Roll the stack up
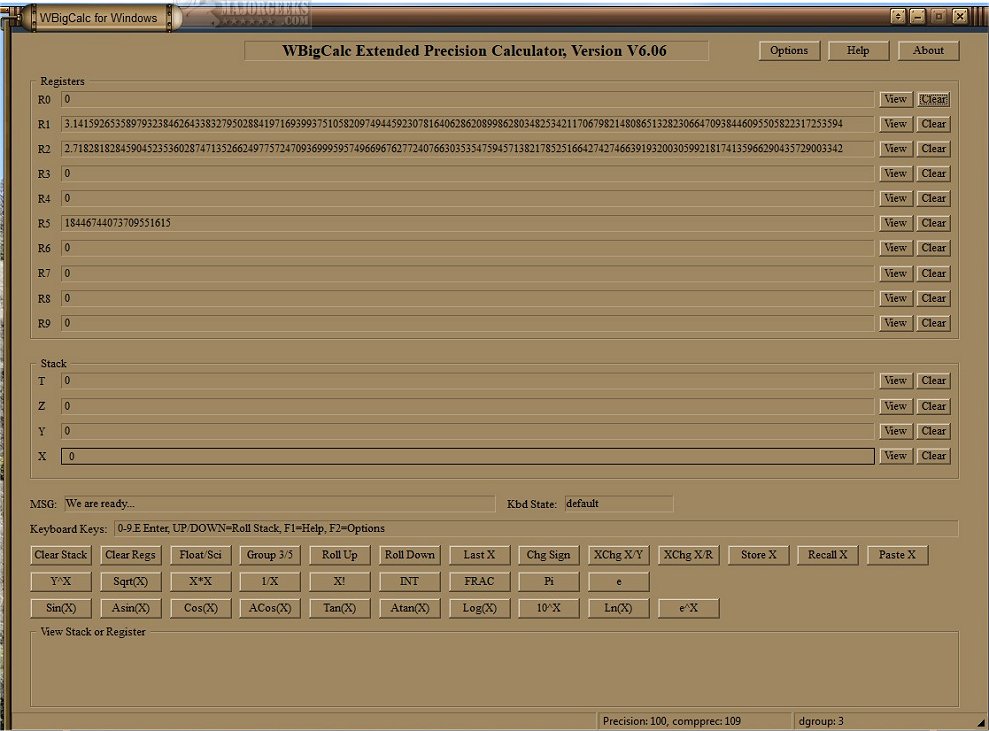The width and height of the screenshot is (989, 731). [340, 555]
